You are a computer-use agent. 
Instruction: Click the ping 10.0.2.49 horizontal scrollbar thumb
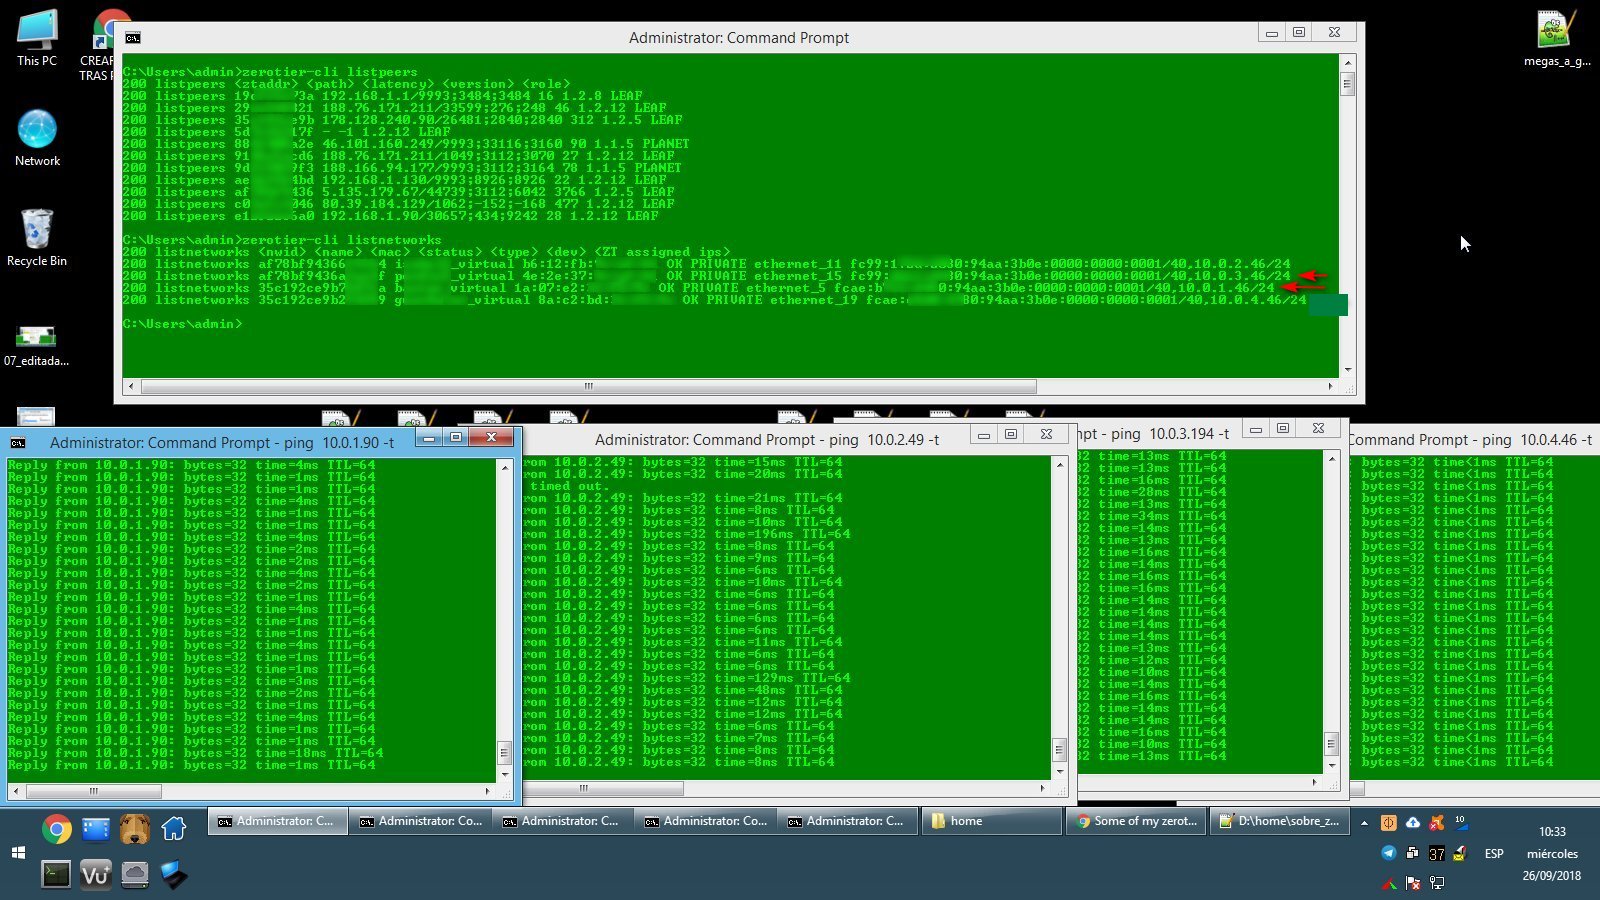click(x=603, y=788)
